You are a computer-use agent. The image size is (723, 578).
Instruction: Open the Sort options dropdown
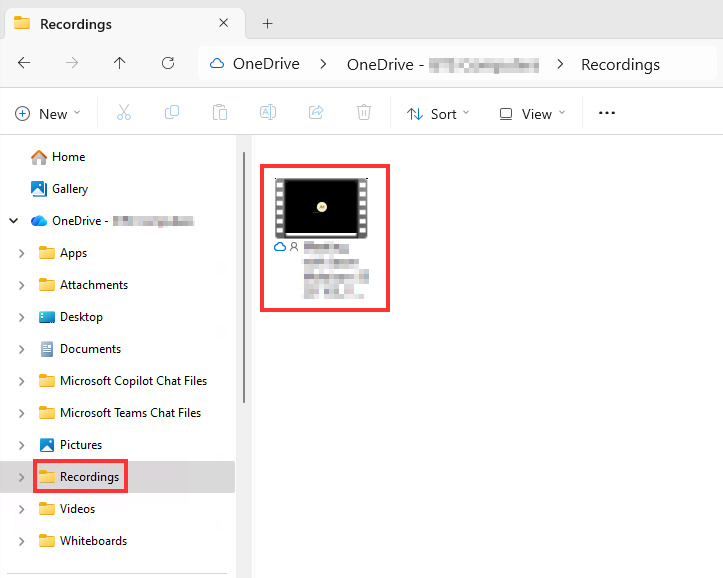click(438, 113)
